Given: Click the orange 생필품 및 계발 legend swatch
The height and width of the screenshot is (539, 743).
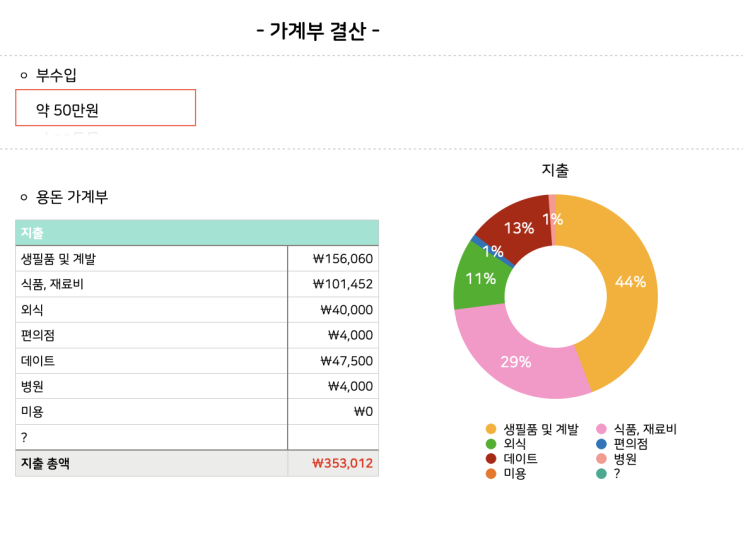Looking at the screenshot, I should point(490,429).
